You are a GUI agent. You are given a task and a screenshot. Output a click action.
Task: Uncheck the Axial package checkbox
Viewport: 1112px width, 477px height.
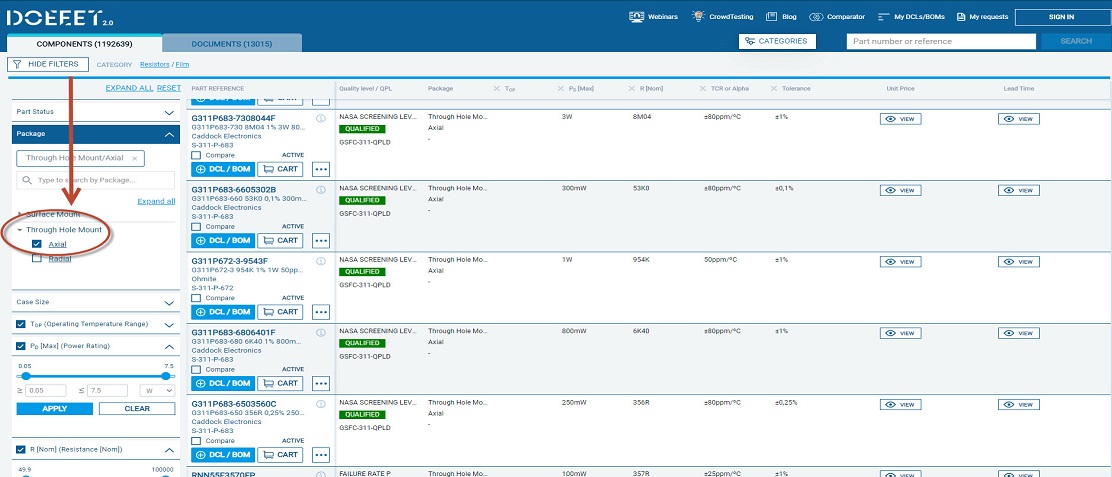[37, 244]
